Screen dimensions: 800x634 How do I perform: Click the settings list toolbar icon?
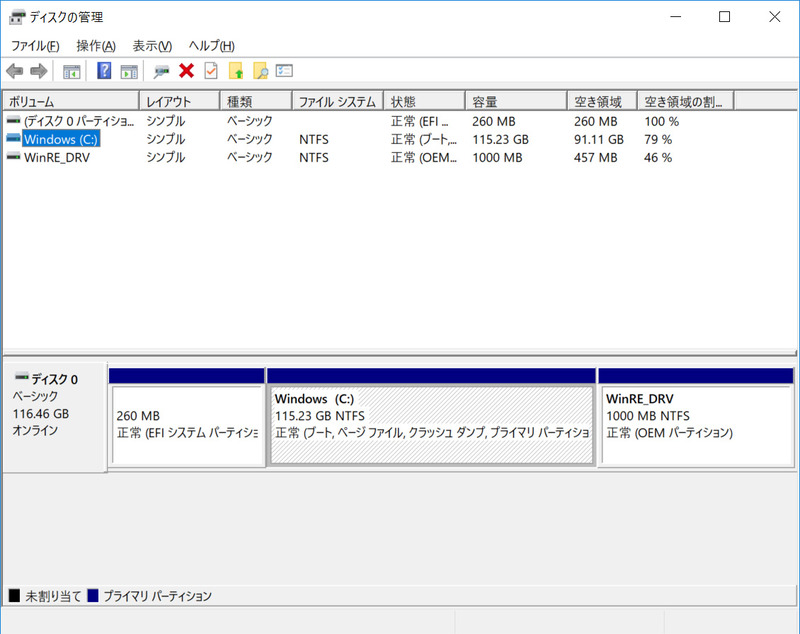284,70
